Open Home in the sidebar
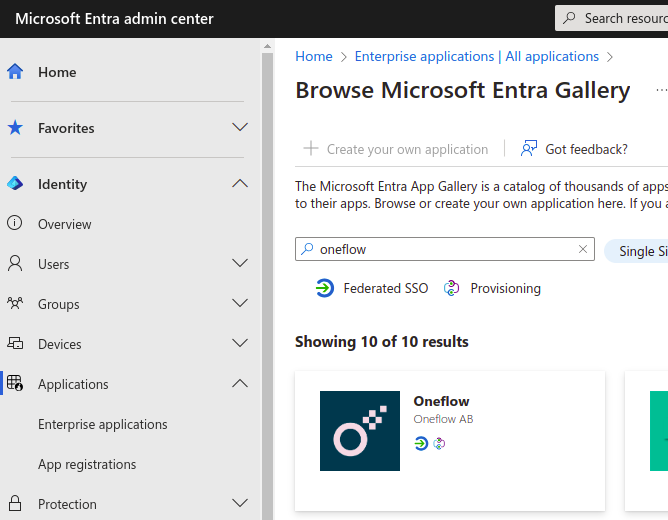The height and width of the screenshot is (520, 668). 57,72
